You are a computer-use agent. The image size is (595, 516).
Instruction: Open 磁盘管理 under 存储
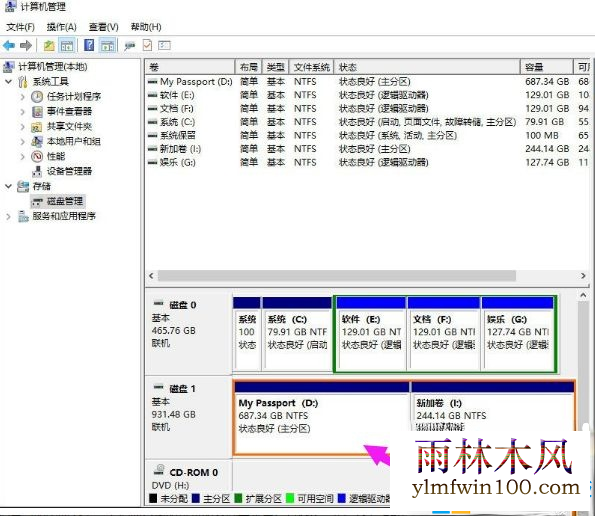click(x=65, y=201)
